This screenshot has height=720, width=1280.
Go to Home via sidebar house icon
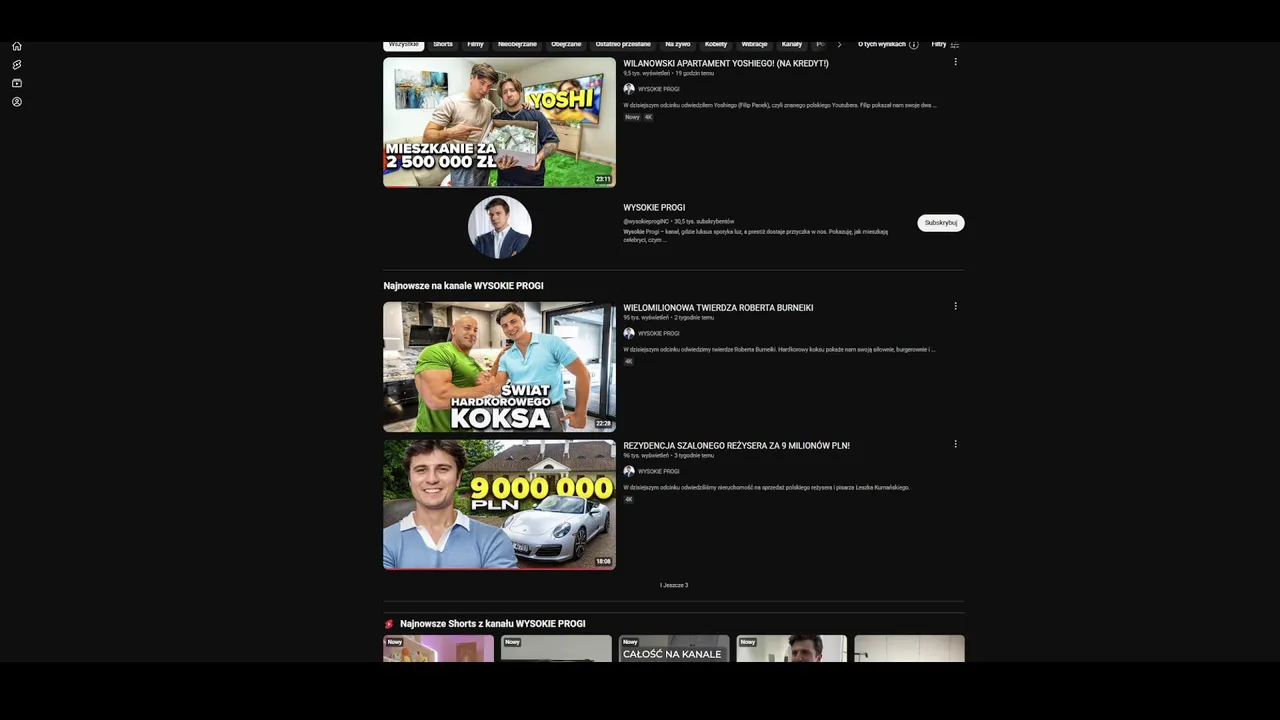tap(17, 46)
